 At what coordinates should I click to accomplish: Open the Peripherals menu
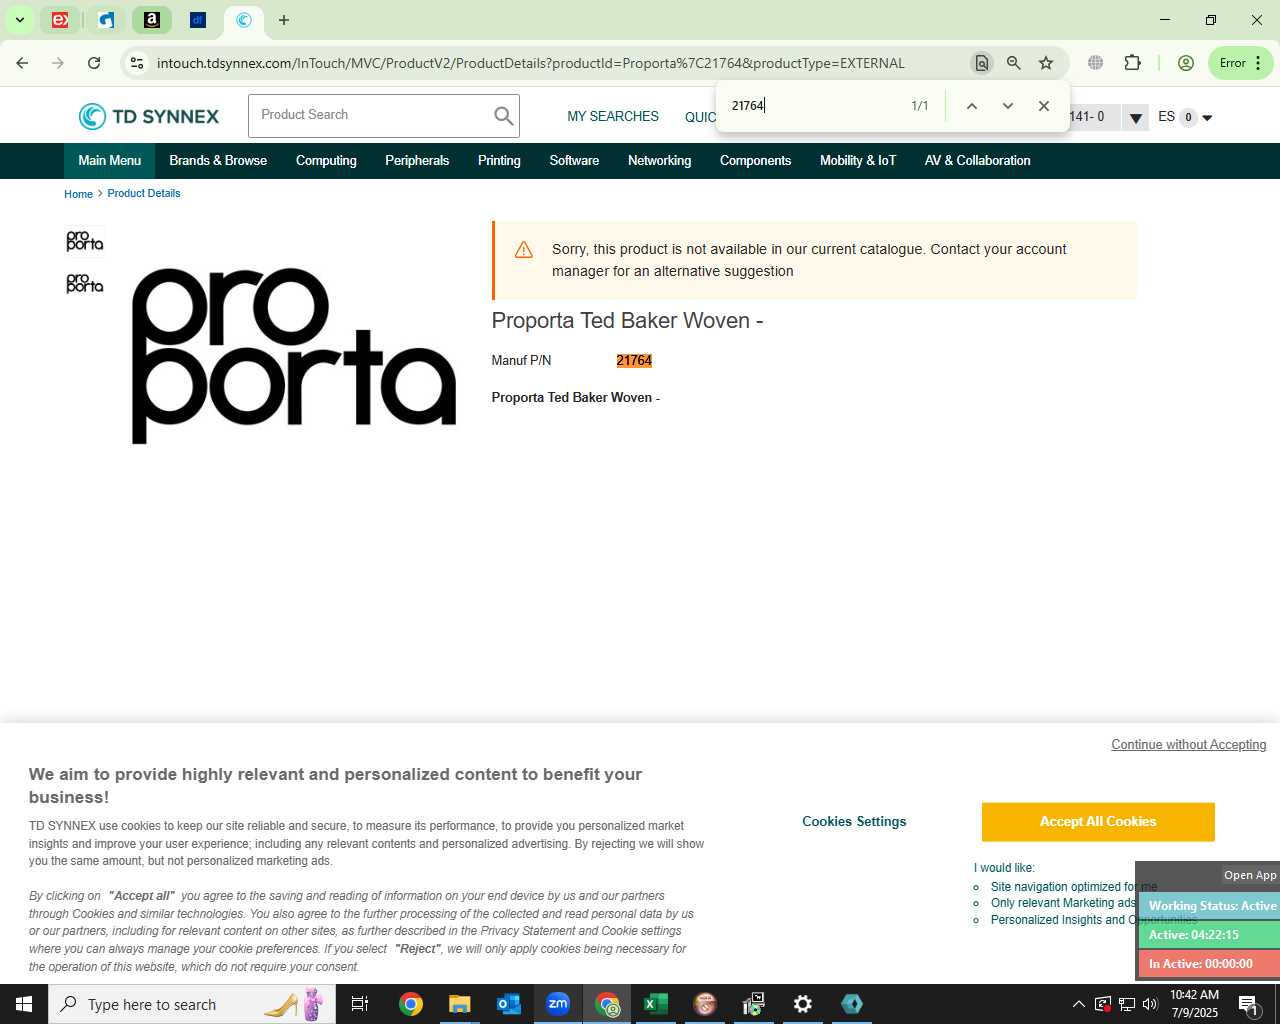[417, 161]
